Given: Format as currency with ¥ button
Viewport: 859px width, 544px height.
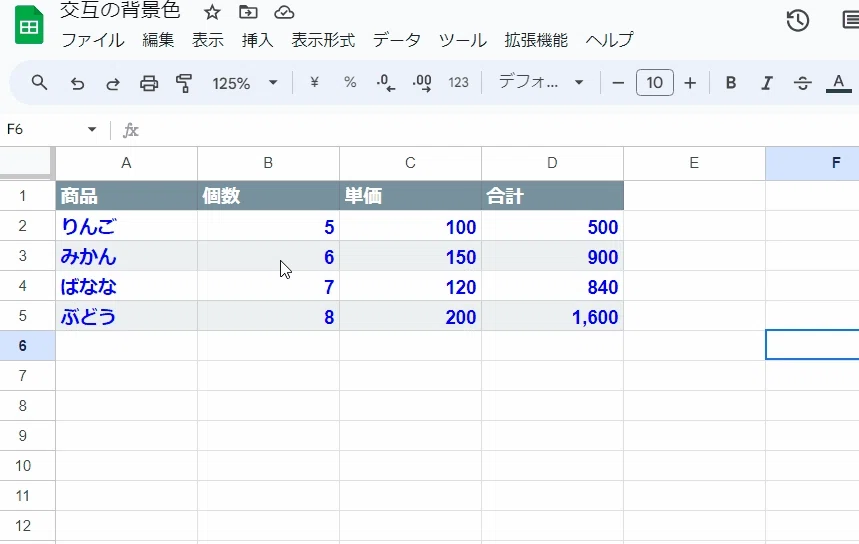Looking at the screenshot, I should coord(314,83).
